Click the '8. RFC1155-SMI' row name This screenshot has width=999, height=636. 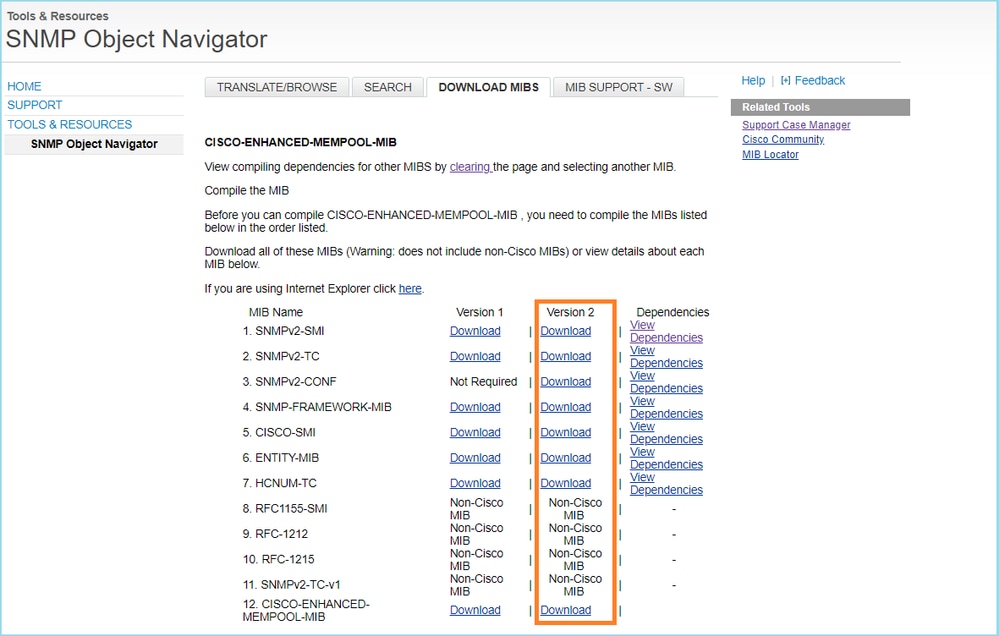pos(285,509)
